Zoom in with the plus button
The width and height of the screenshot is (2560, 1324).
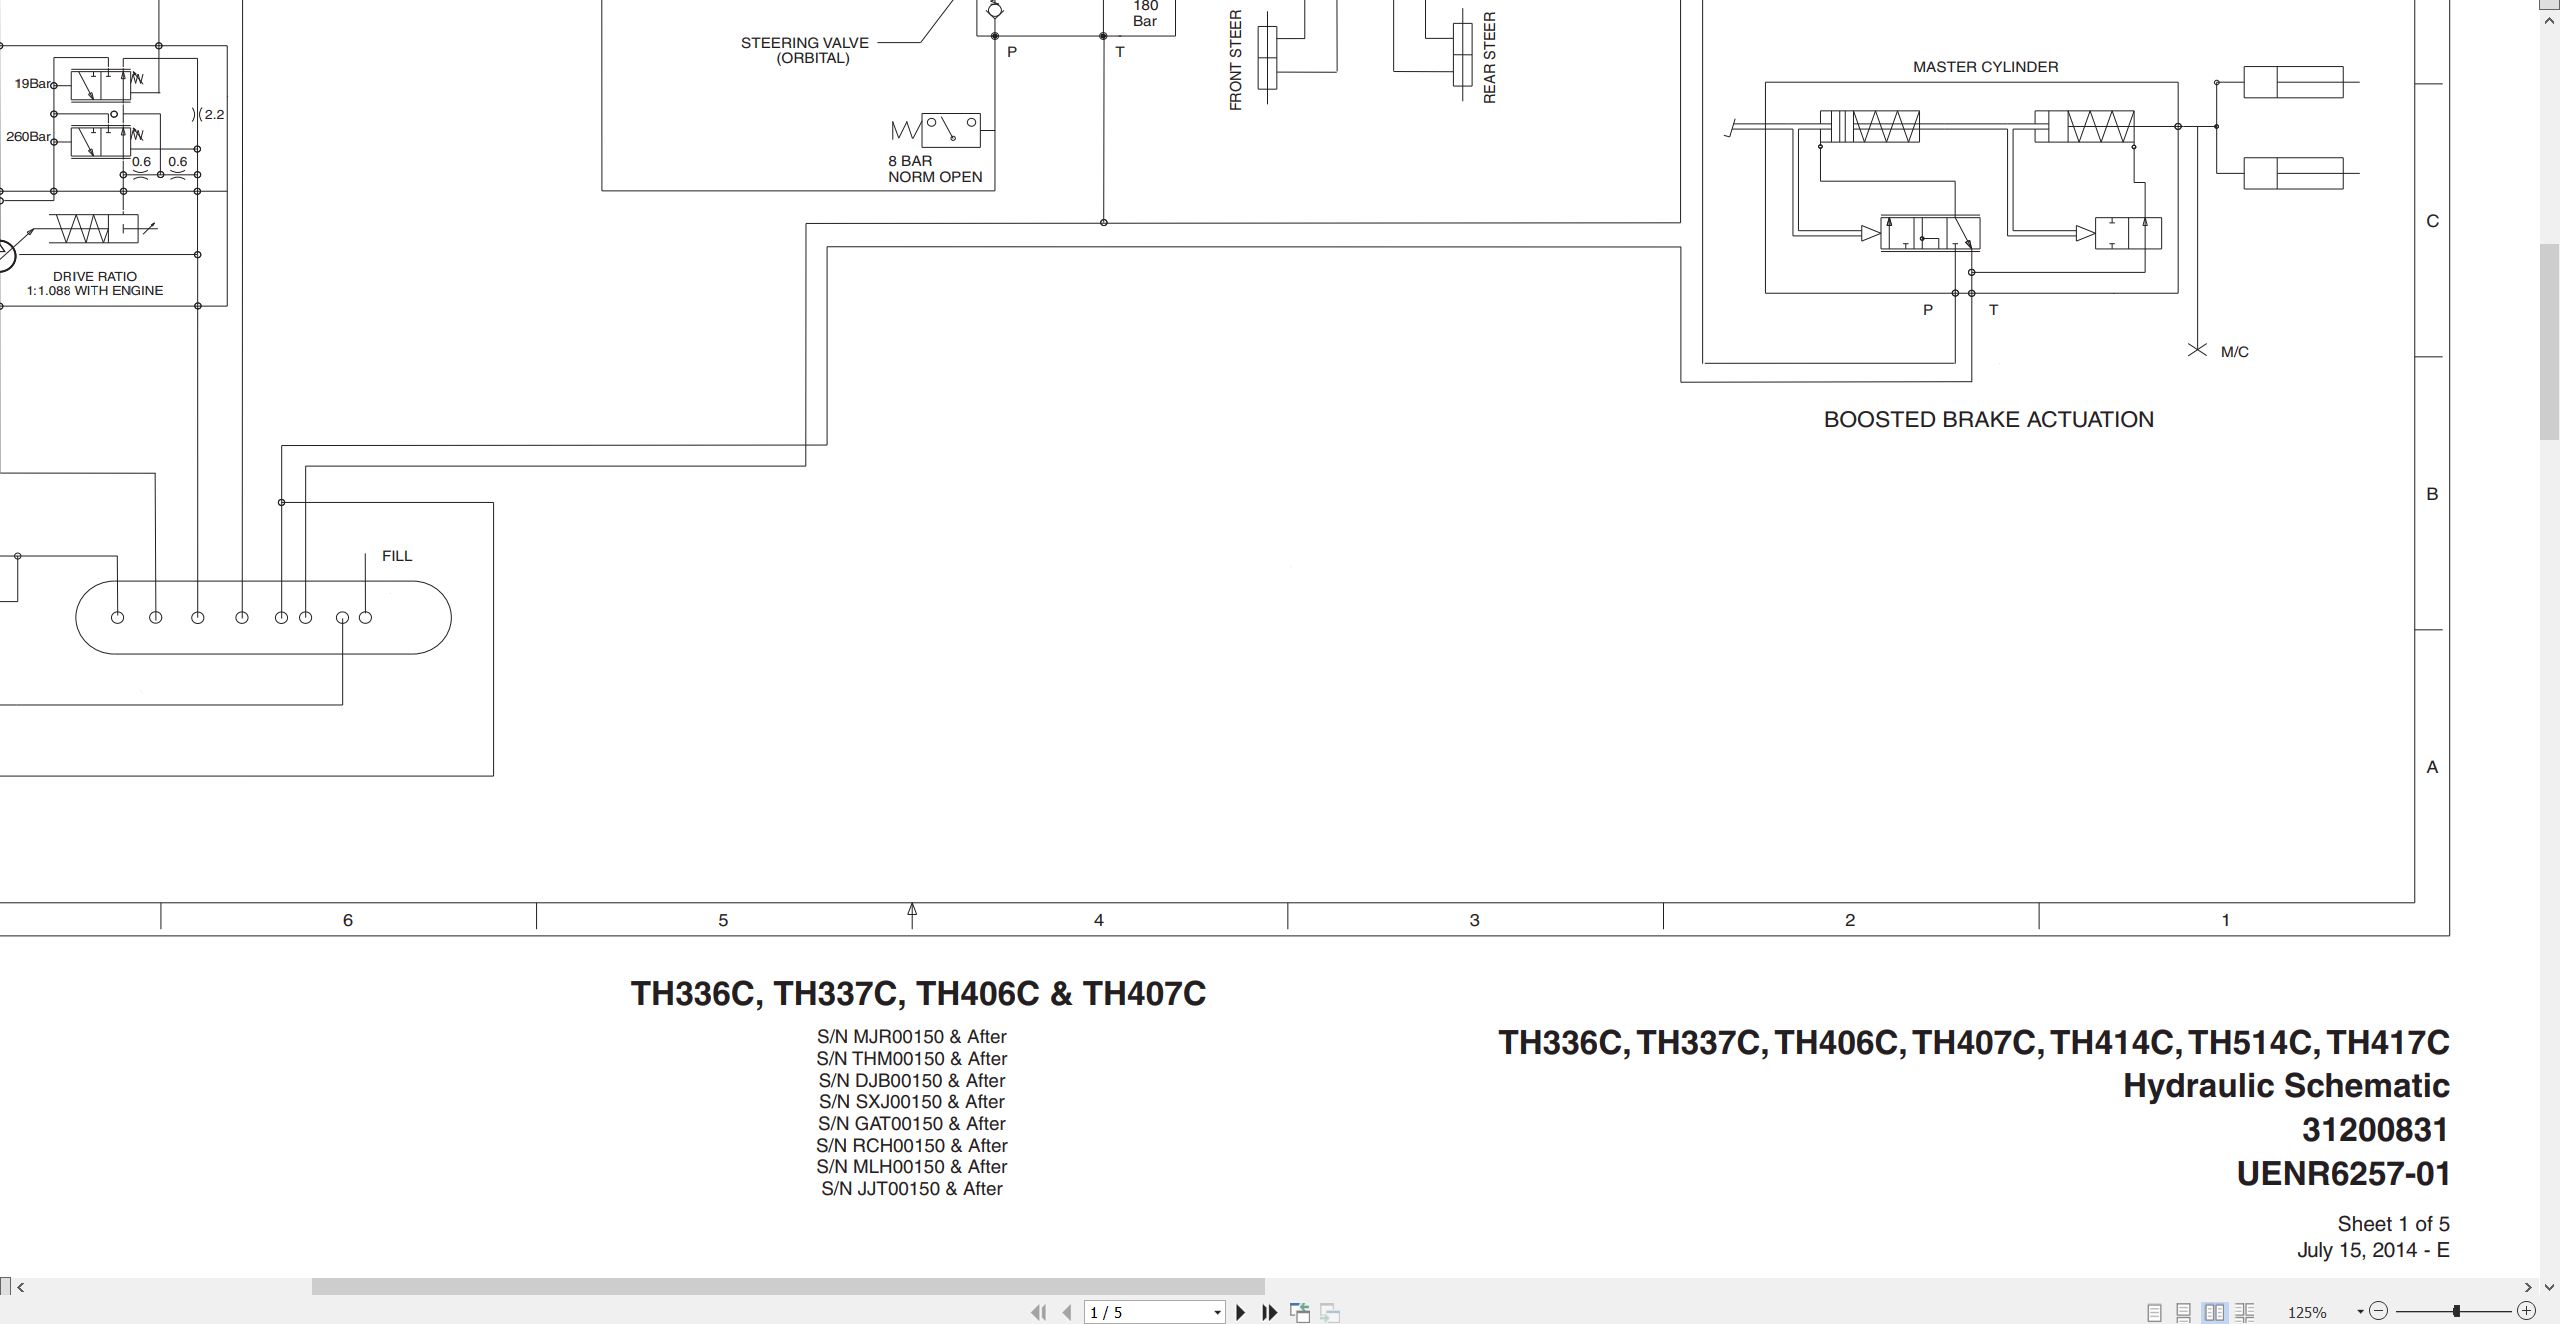[x=2526, y=1311]
